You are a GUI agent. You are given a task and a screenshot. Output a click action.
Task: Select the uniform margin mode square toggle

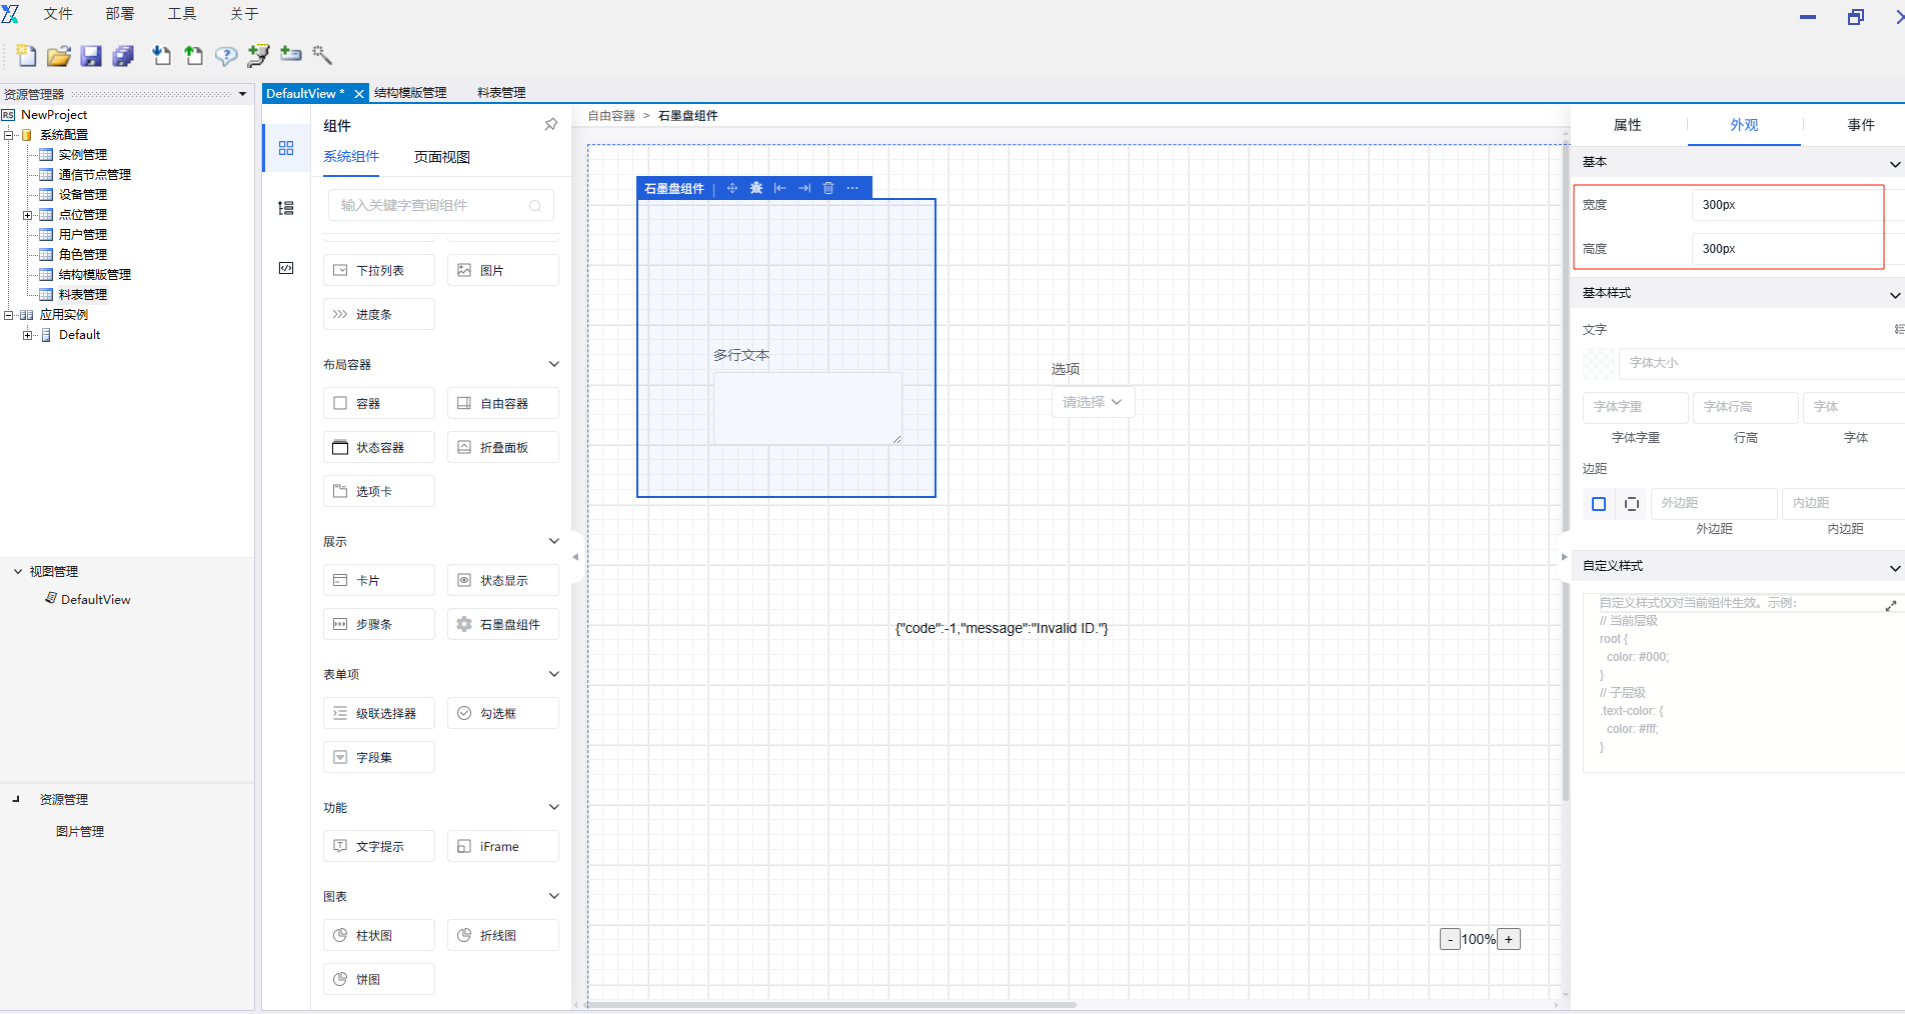(x=1599, y=504)
